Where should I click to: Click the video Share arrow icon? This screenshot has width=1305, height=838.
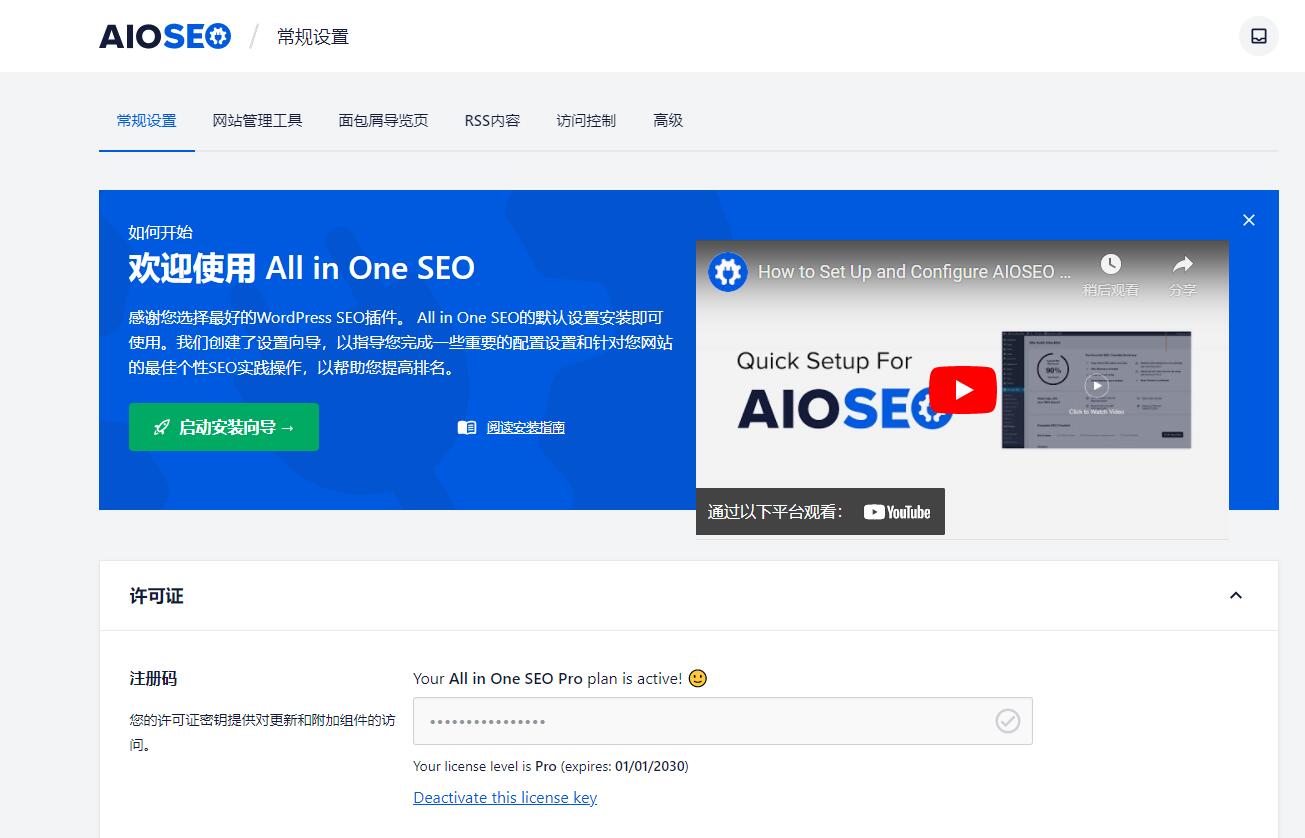point(1182,264)
